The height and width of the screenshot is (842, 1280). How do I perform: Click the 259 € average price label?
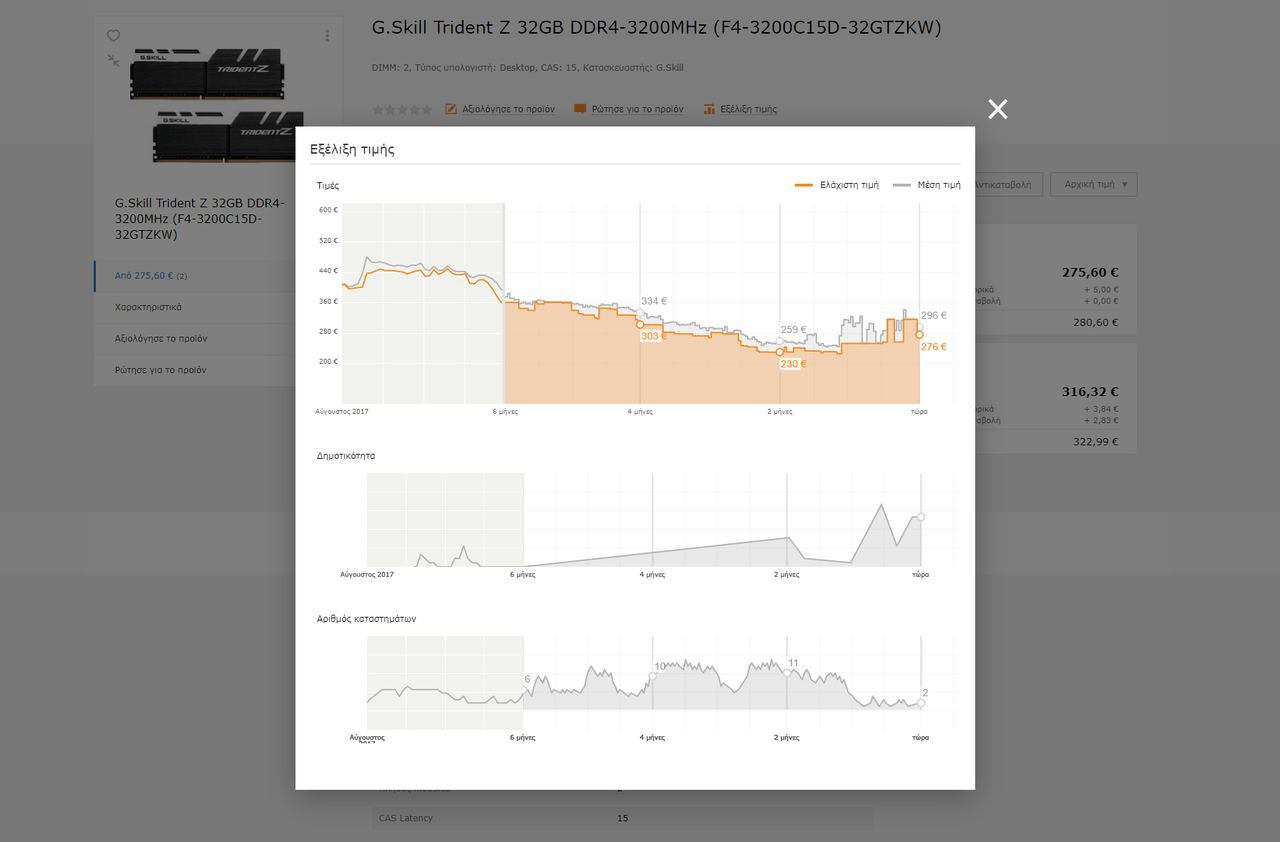[x=793, y=329]
